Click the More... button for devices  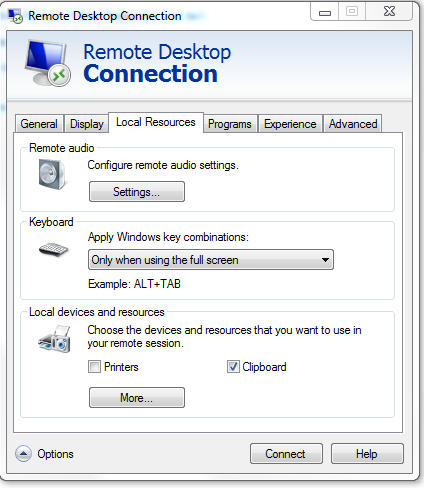(137, 398)
